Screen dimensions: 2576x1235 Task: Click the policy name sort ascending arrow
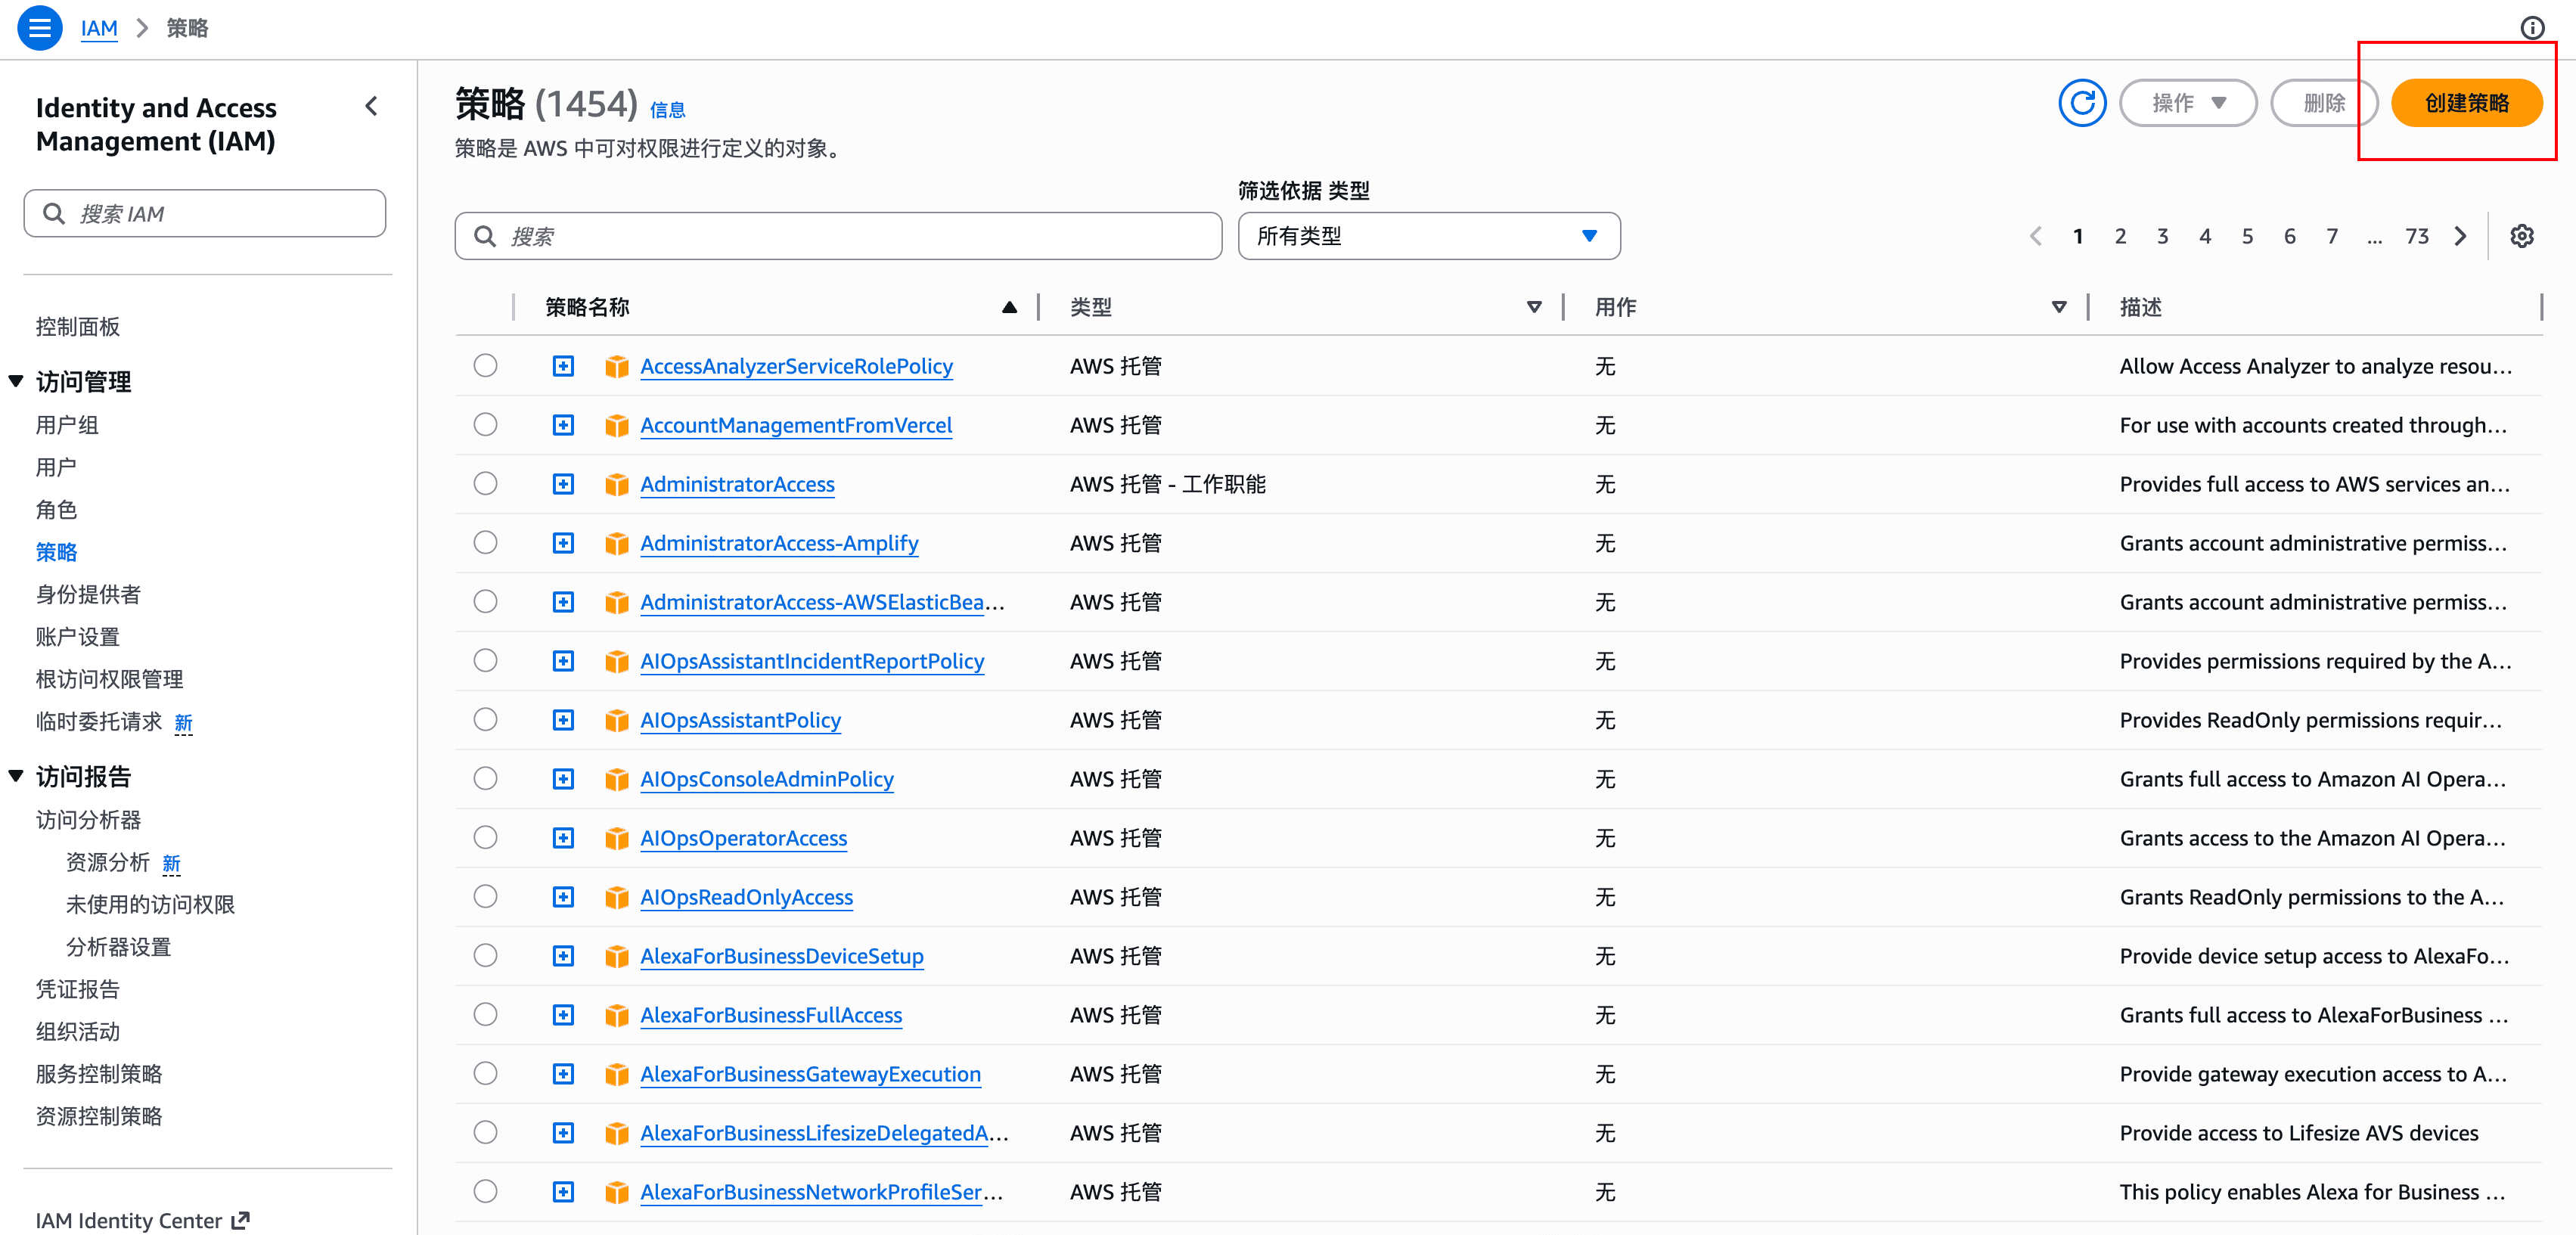tap(1009, 307)
